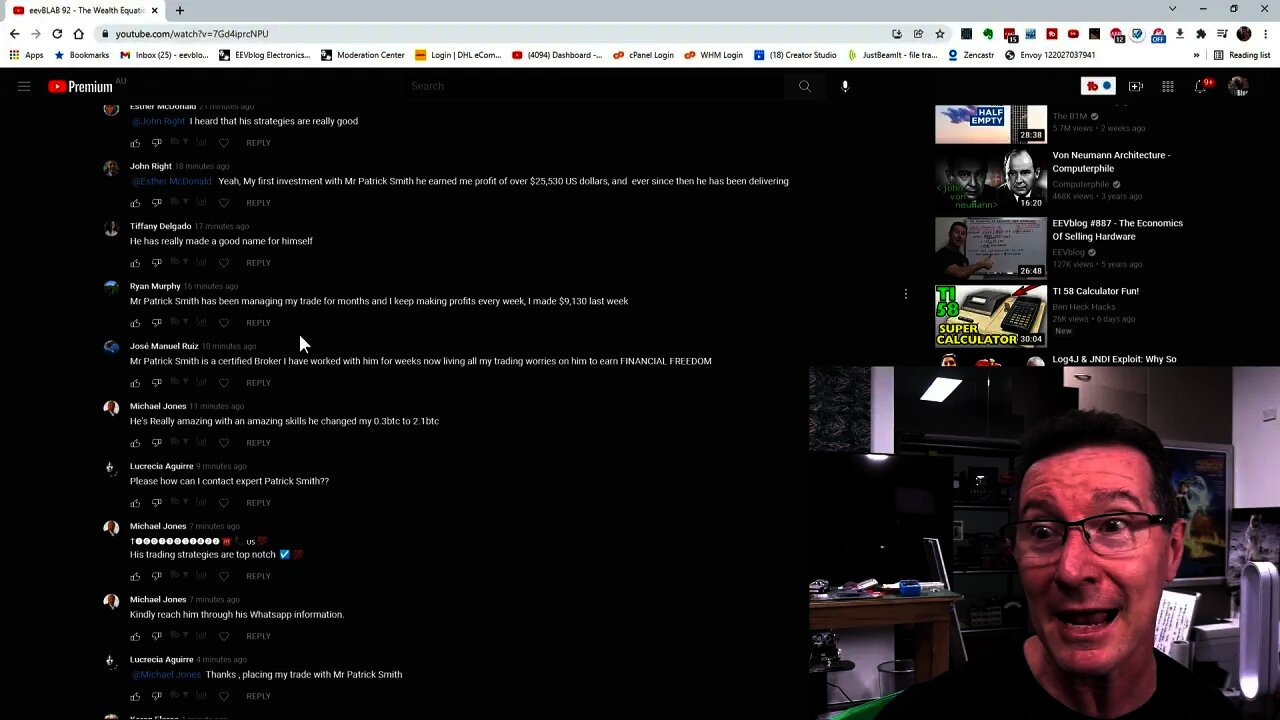Start voice search with microphone icon

point(845,87)
